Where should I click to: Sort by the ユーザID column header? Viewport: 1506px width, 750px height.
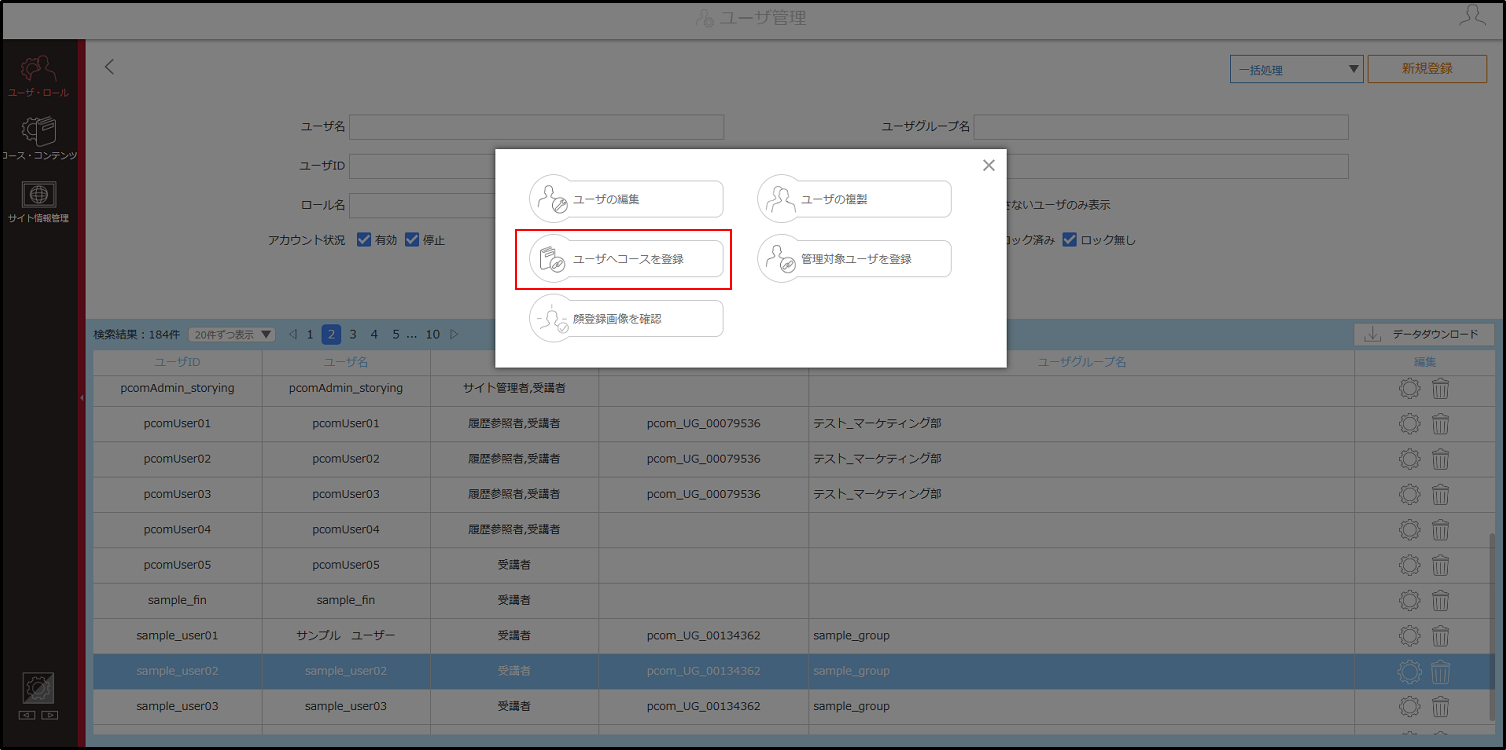point(178,362)
